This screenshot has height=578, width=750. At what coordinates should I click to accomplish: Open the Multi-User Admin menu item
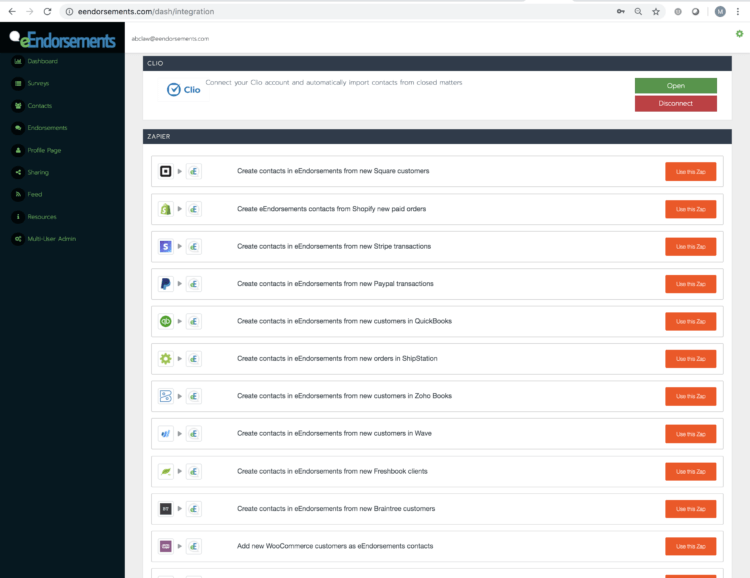point(52,239)
